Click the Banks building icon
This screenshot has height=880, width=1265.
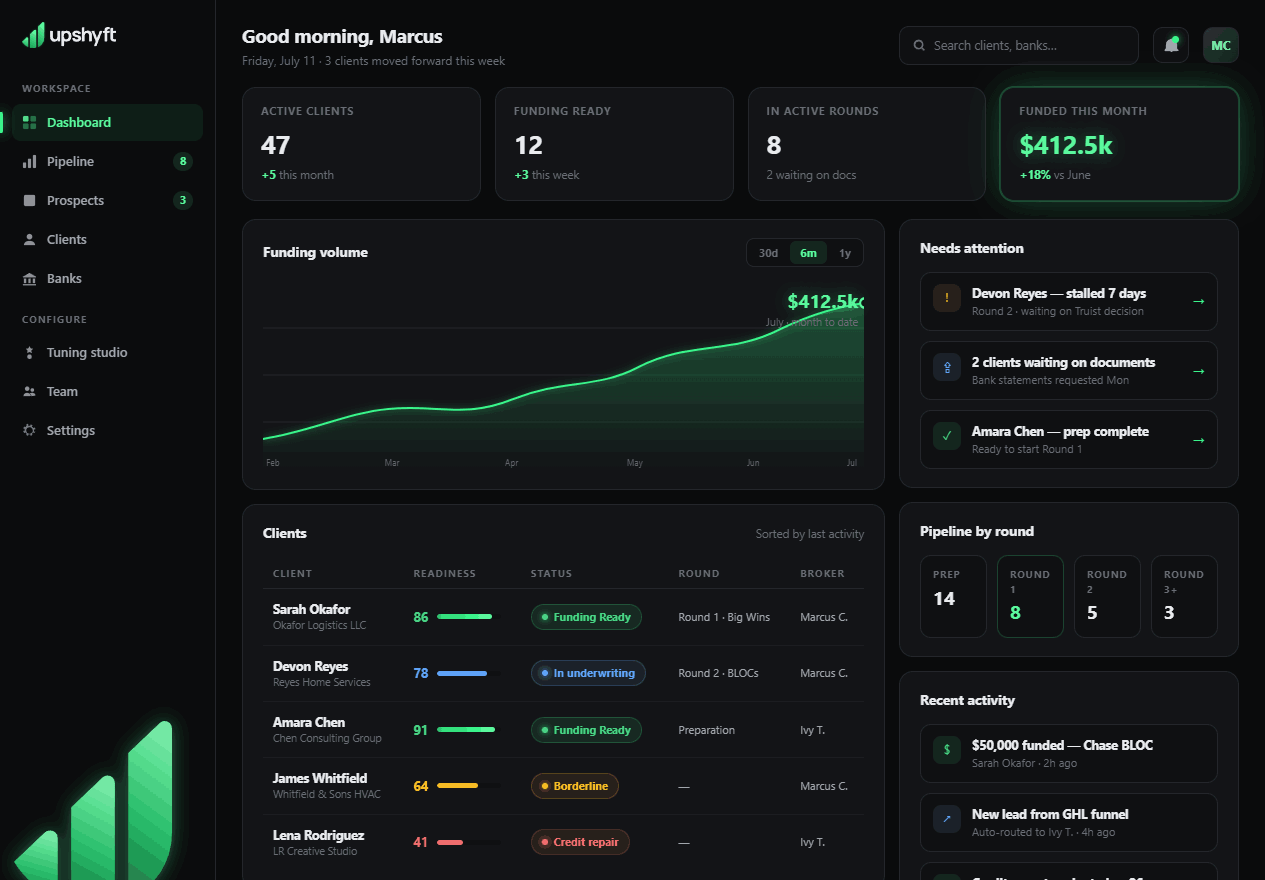click(x=29, y=278)
